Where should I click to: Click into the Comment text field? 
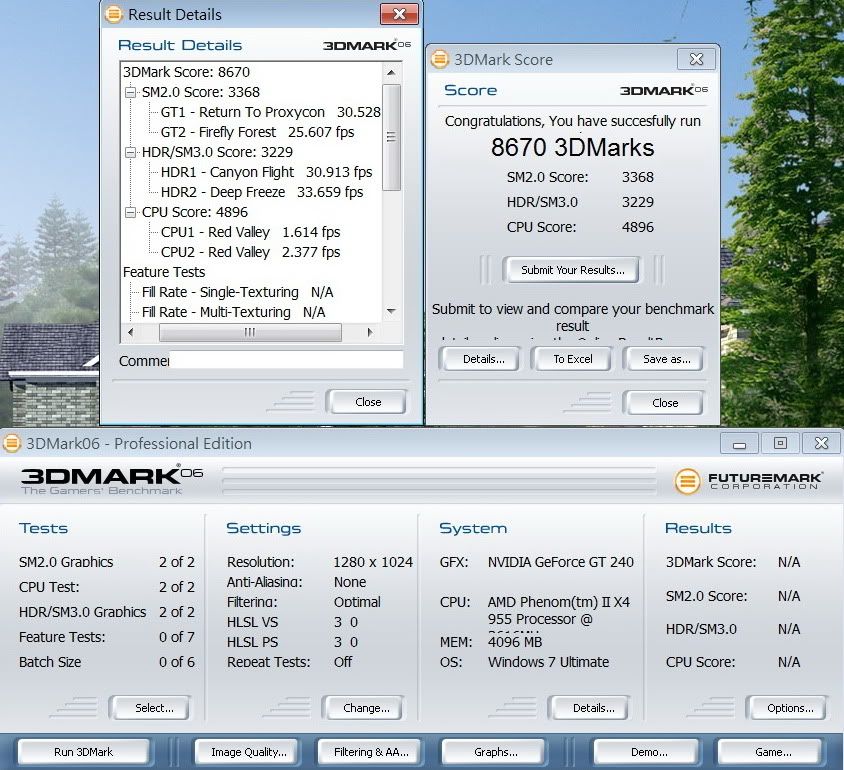[286, 360]
